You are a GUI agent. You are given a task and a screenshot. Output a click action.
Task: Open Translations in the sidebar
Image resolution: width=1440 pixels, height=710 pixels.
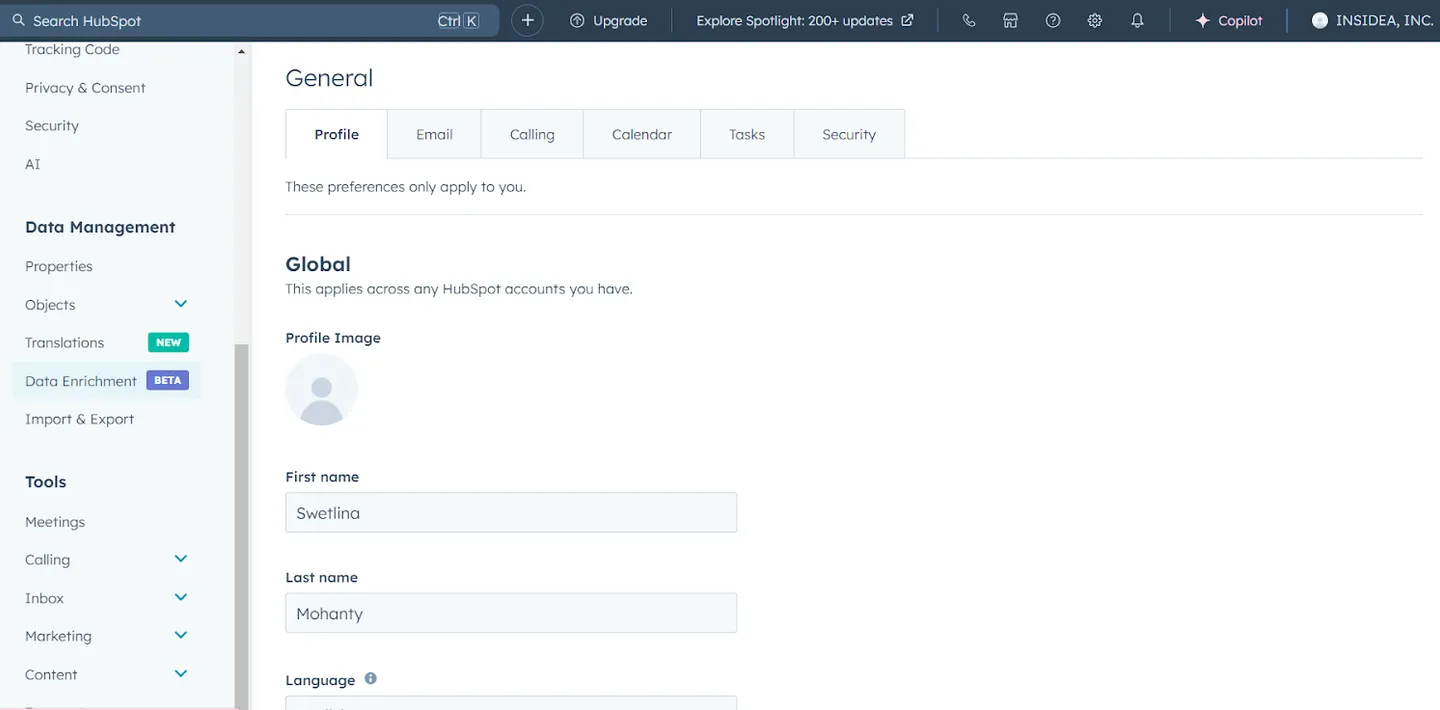(64, 342)
